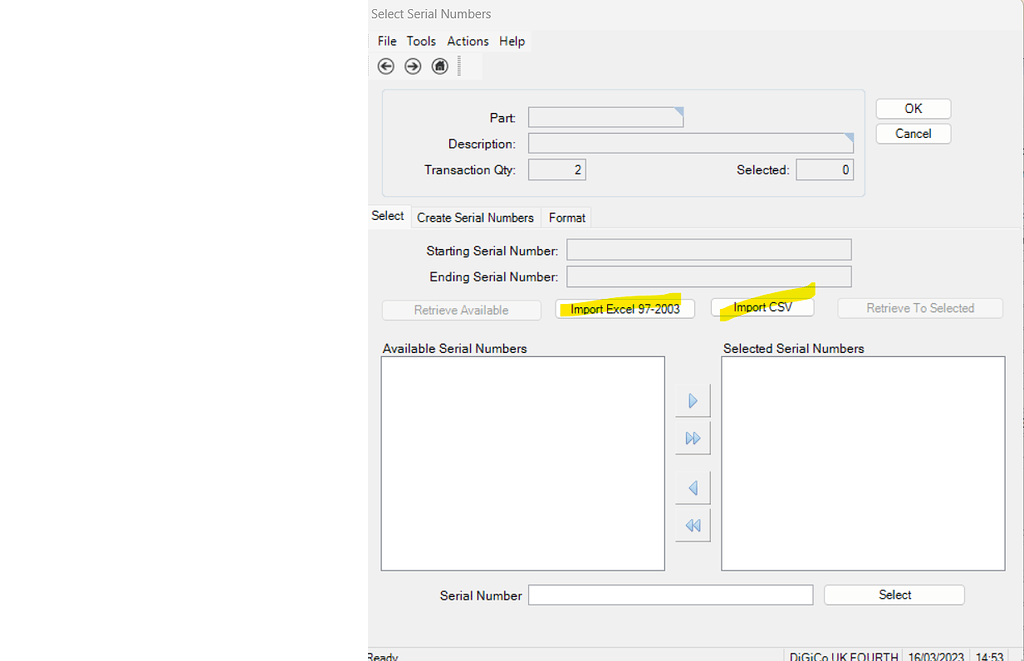The image size is (1024, 661).
Task: Switch to the Create Serial Numbers tab
Action: tap(475, 217)
